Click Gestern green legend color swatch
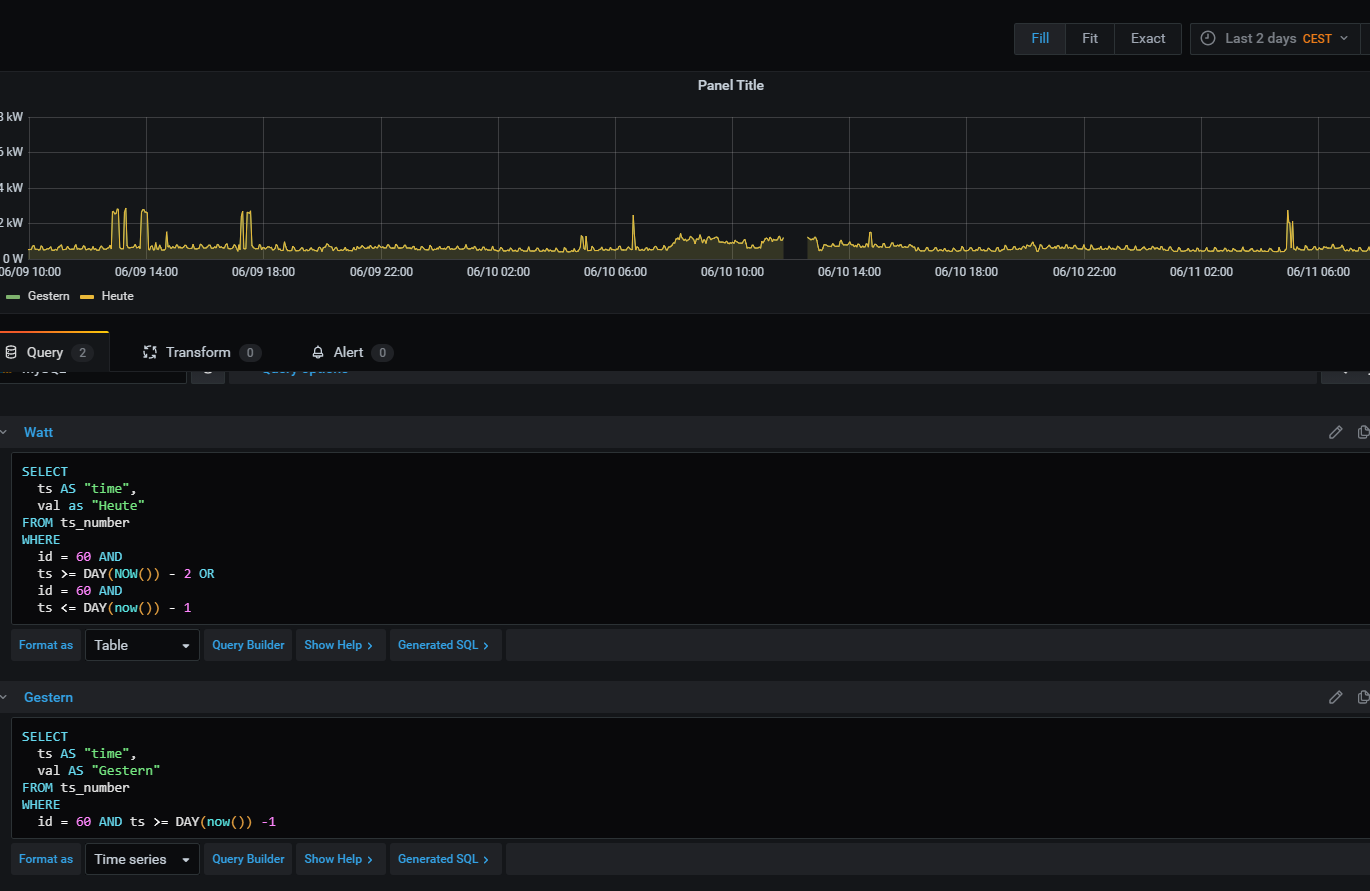This screenshot has width=1370, height=891. (x=13, y=297)
